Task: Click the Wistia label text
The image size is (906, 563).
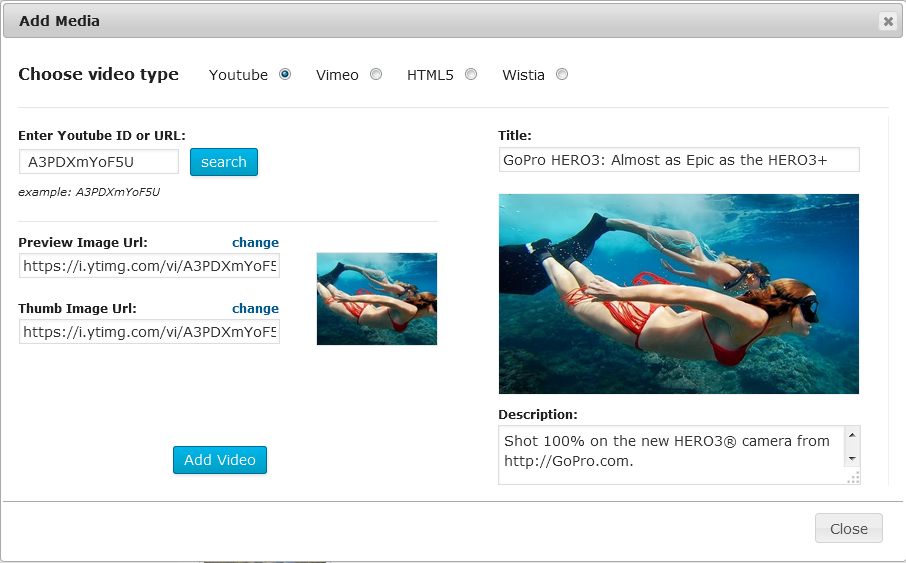Action: coord(523,75)
